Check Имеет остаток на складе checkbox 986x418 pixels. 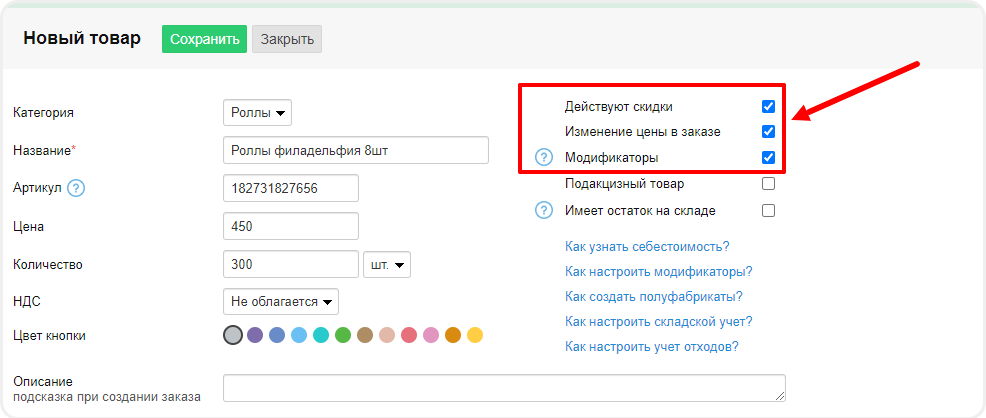768,210
